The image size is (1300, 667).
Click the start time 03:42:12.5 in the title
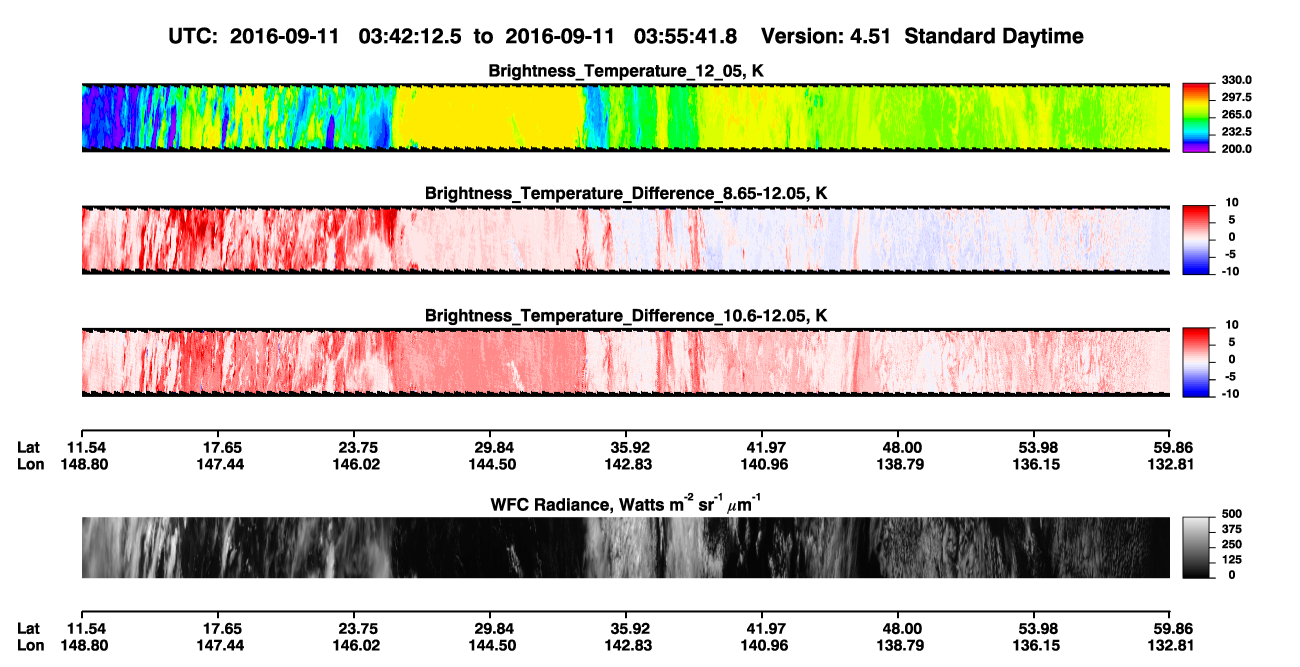pyautogui.click(x=410, y=37)
